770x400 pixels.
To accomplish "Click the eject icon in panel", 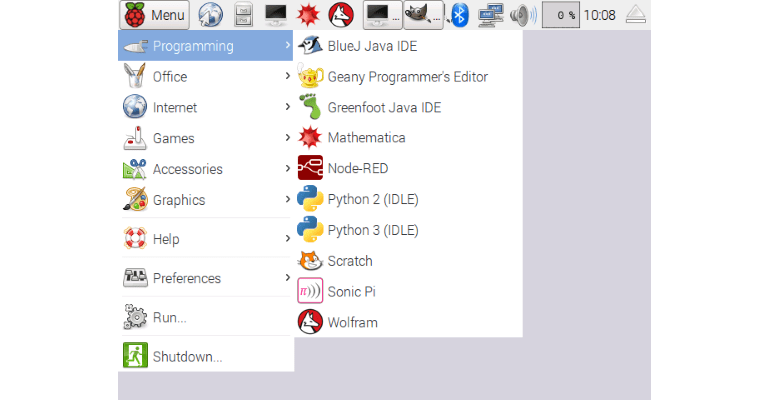I will point(635,15).
